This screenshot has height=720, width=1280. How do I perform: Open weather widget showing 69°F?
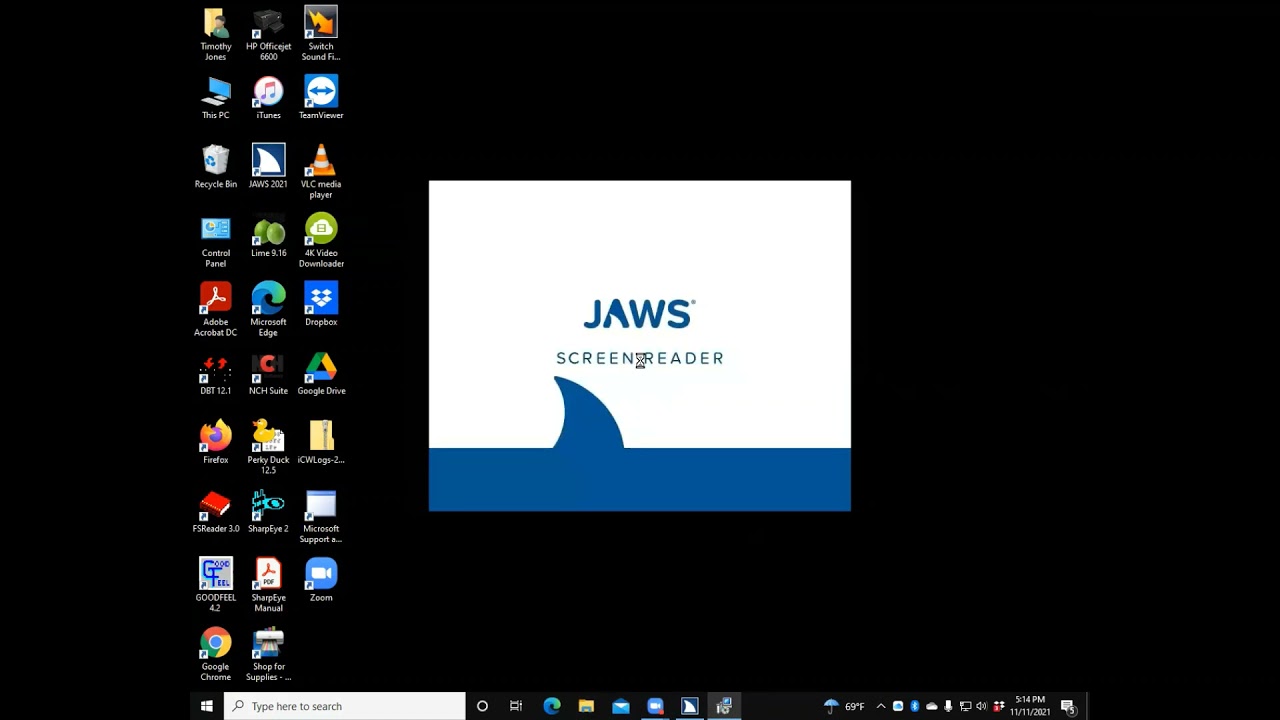844,706
